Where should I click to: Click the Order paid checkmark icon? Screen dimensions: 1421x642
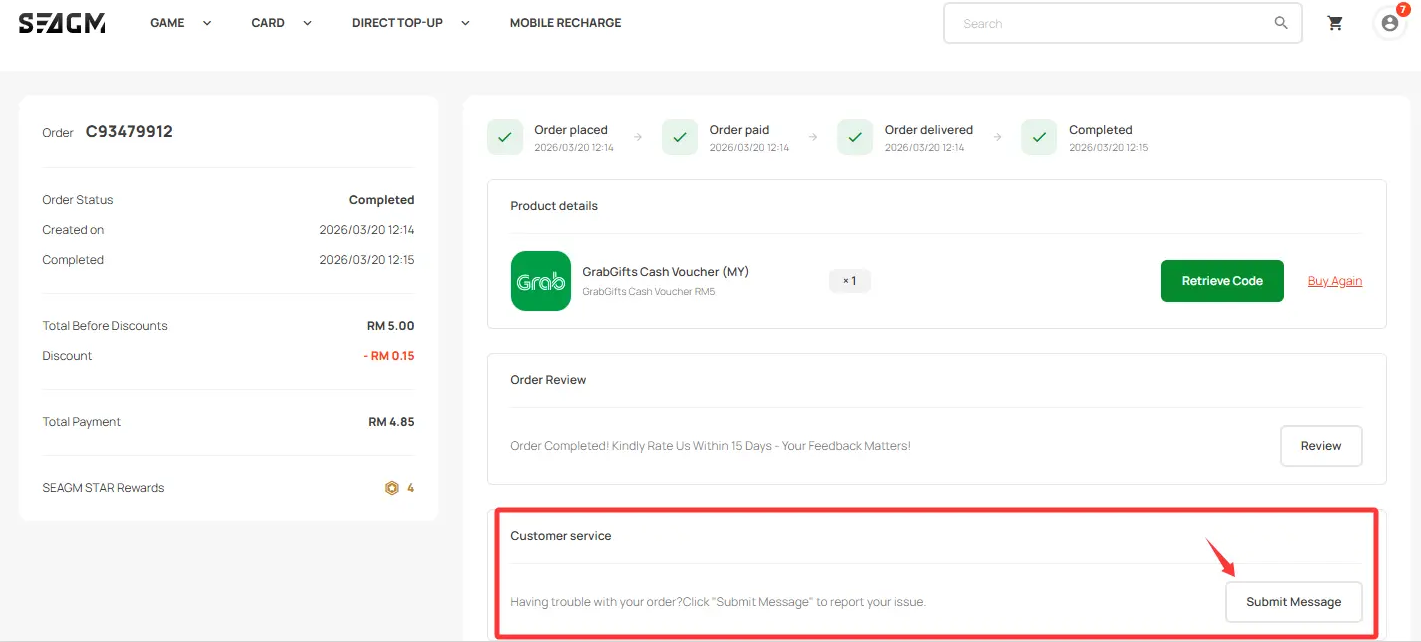tap(680, 138)
